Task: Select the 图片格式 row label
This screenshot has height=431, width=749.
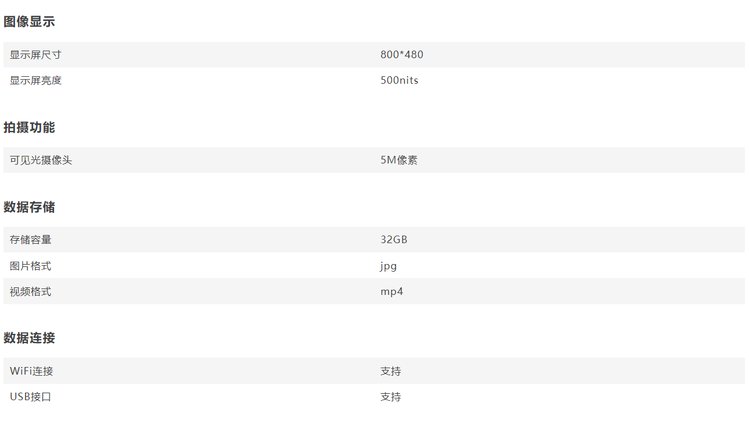Action: [x=30, y=266]
